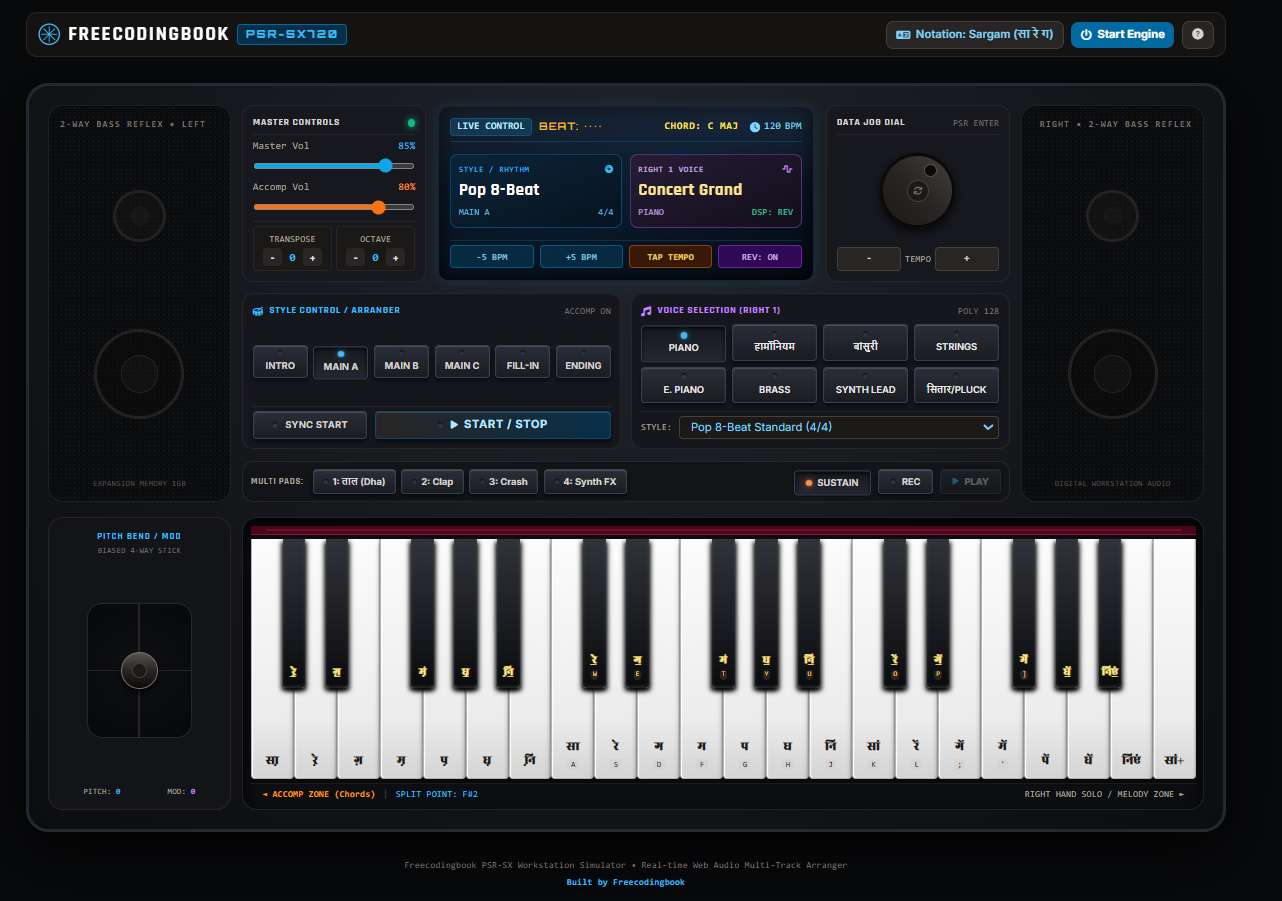The height and width of the screenshot is (901, 1282).
Task: Toggle reverb with REV: ON
Action: click(x=760, y=257)
